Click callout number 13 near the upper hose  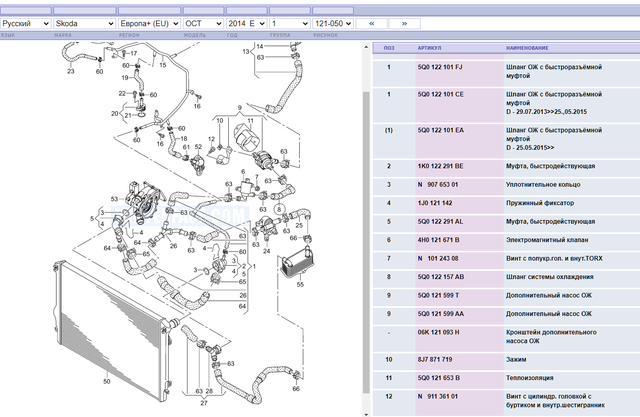tap(246, 51)
